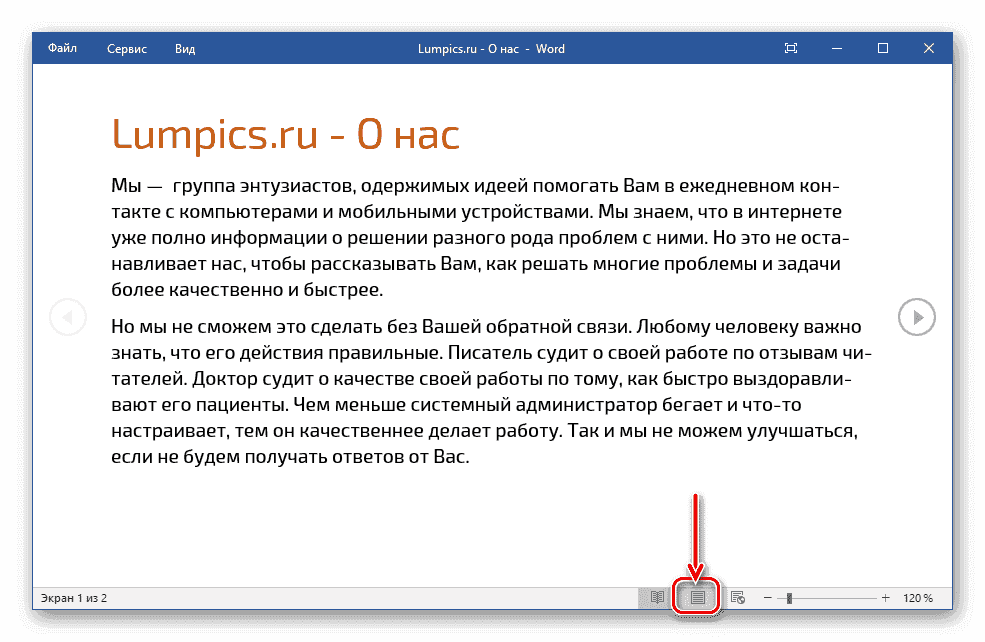985x642 pixels.
Task: Toggle Auto-hide Ribbon in title bar
Action: click(x=790, y=47)
